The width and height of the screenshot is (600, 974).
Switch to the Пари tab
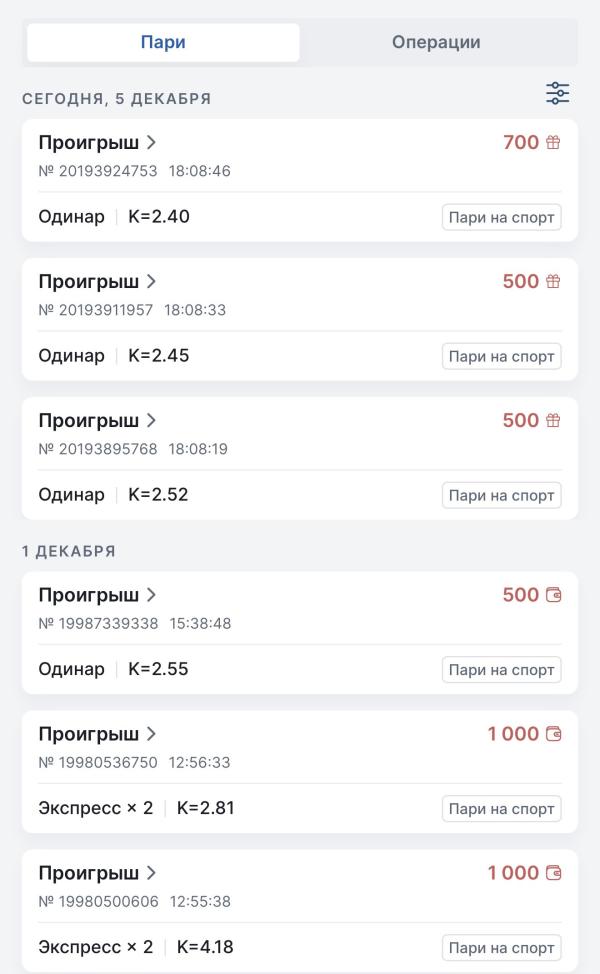163,42
